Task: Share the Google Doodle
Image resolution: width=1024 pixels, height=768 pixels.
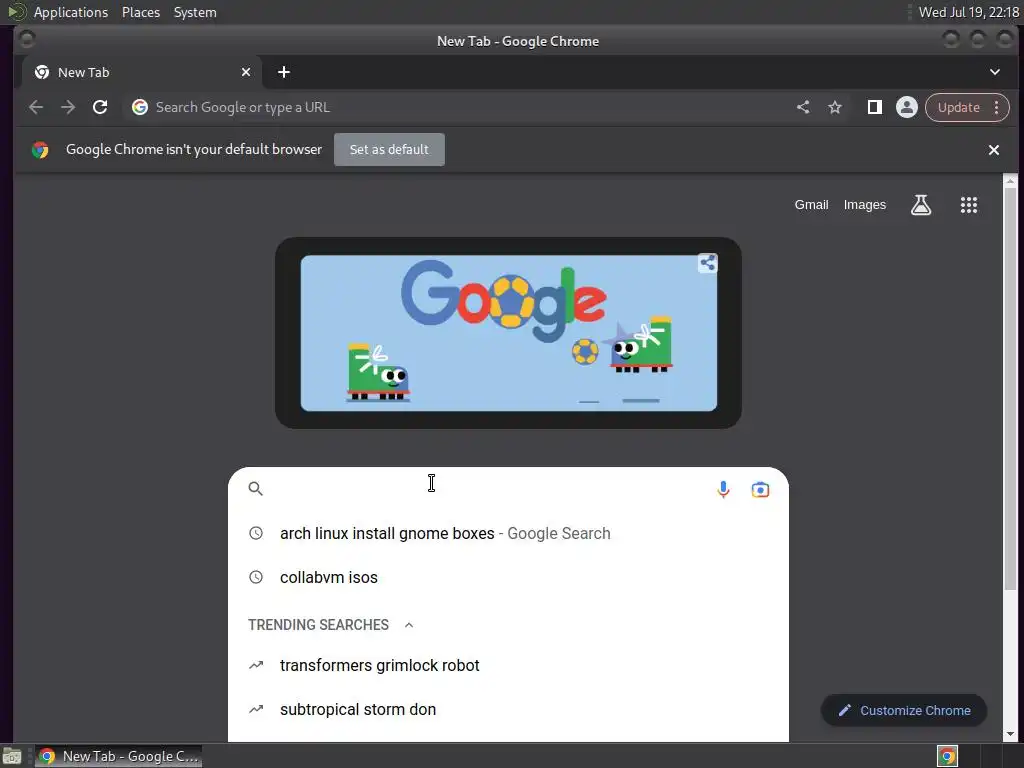Action: click(707, 263)
